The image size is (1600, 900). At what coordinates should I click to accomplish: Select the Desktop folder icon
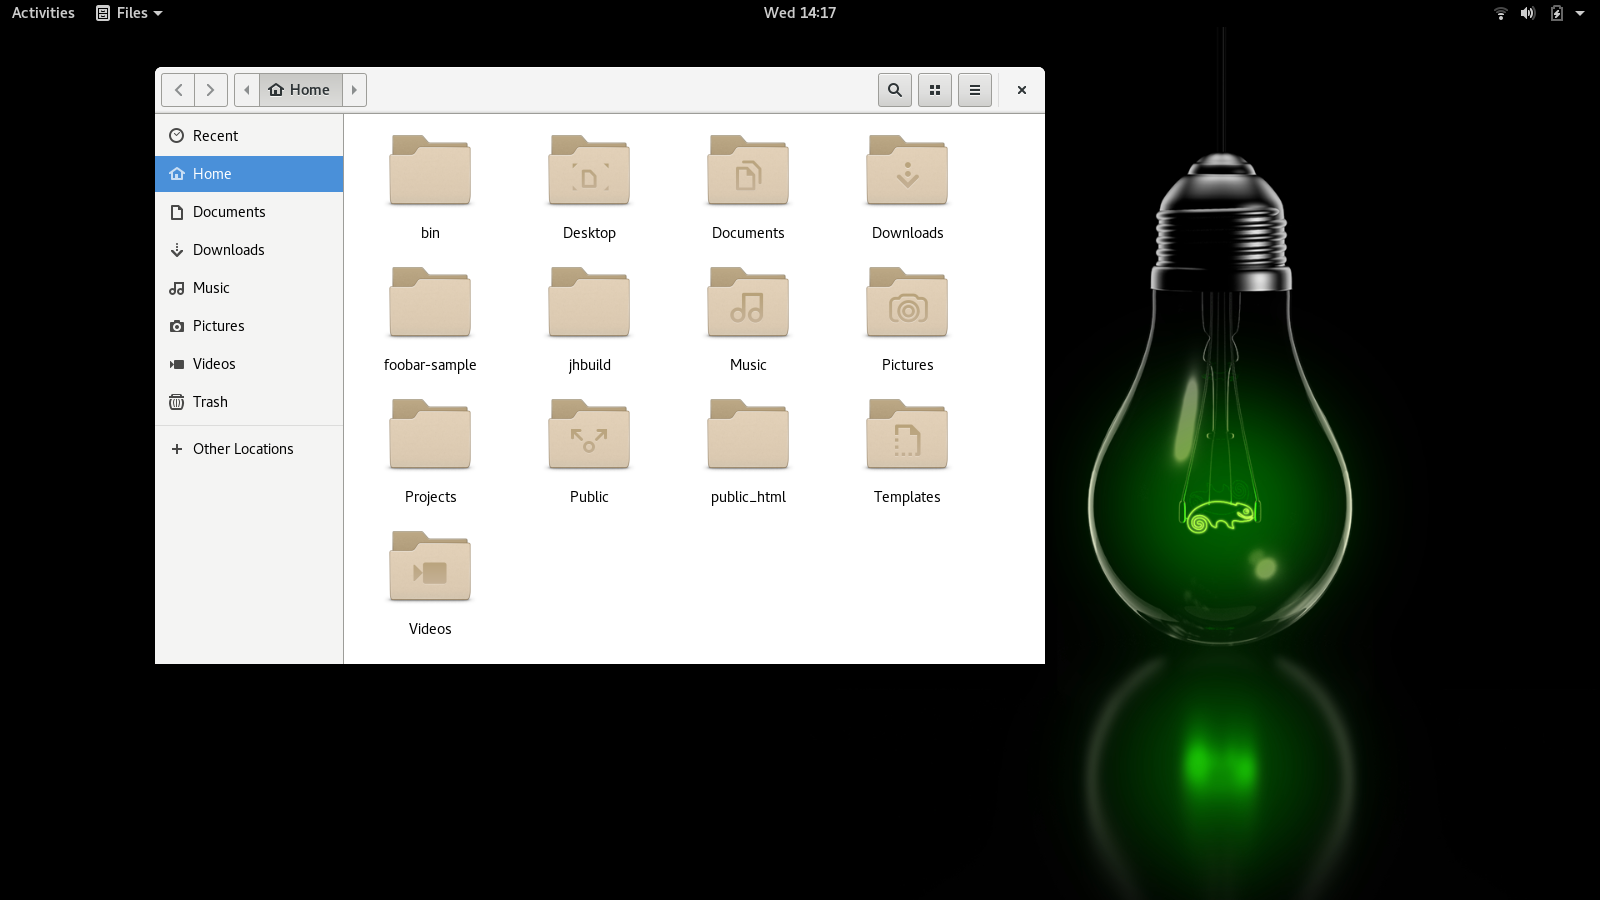tap(589, 171)
